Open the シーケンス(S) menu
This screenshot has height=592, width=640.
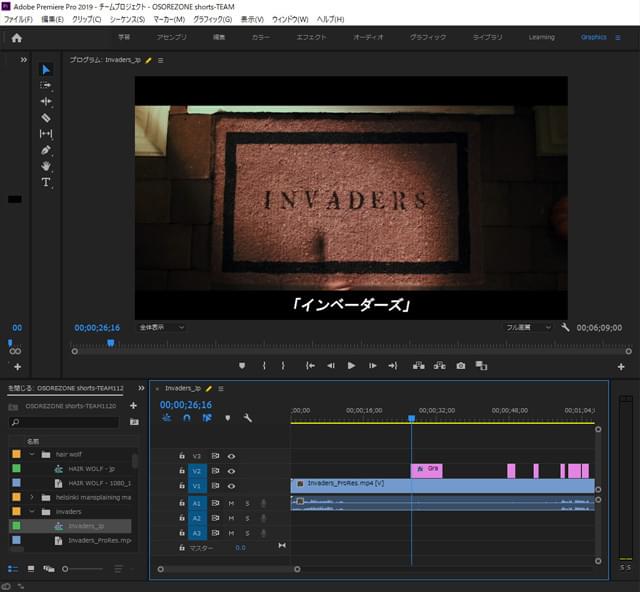coord(126,19)
